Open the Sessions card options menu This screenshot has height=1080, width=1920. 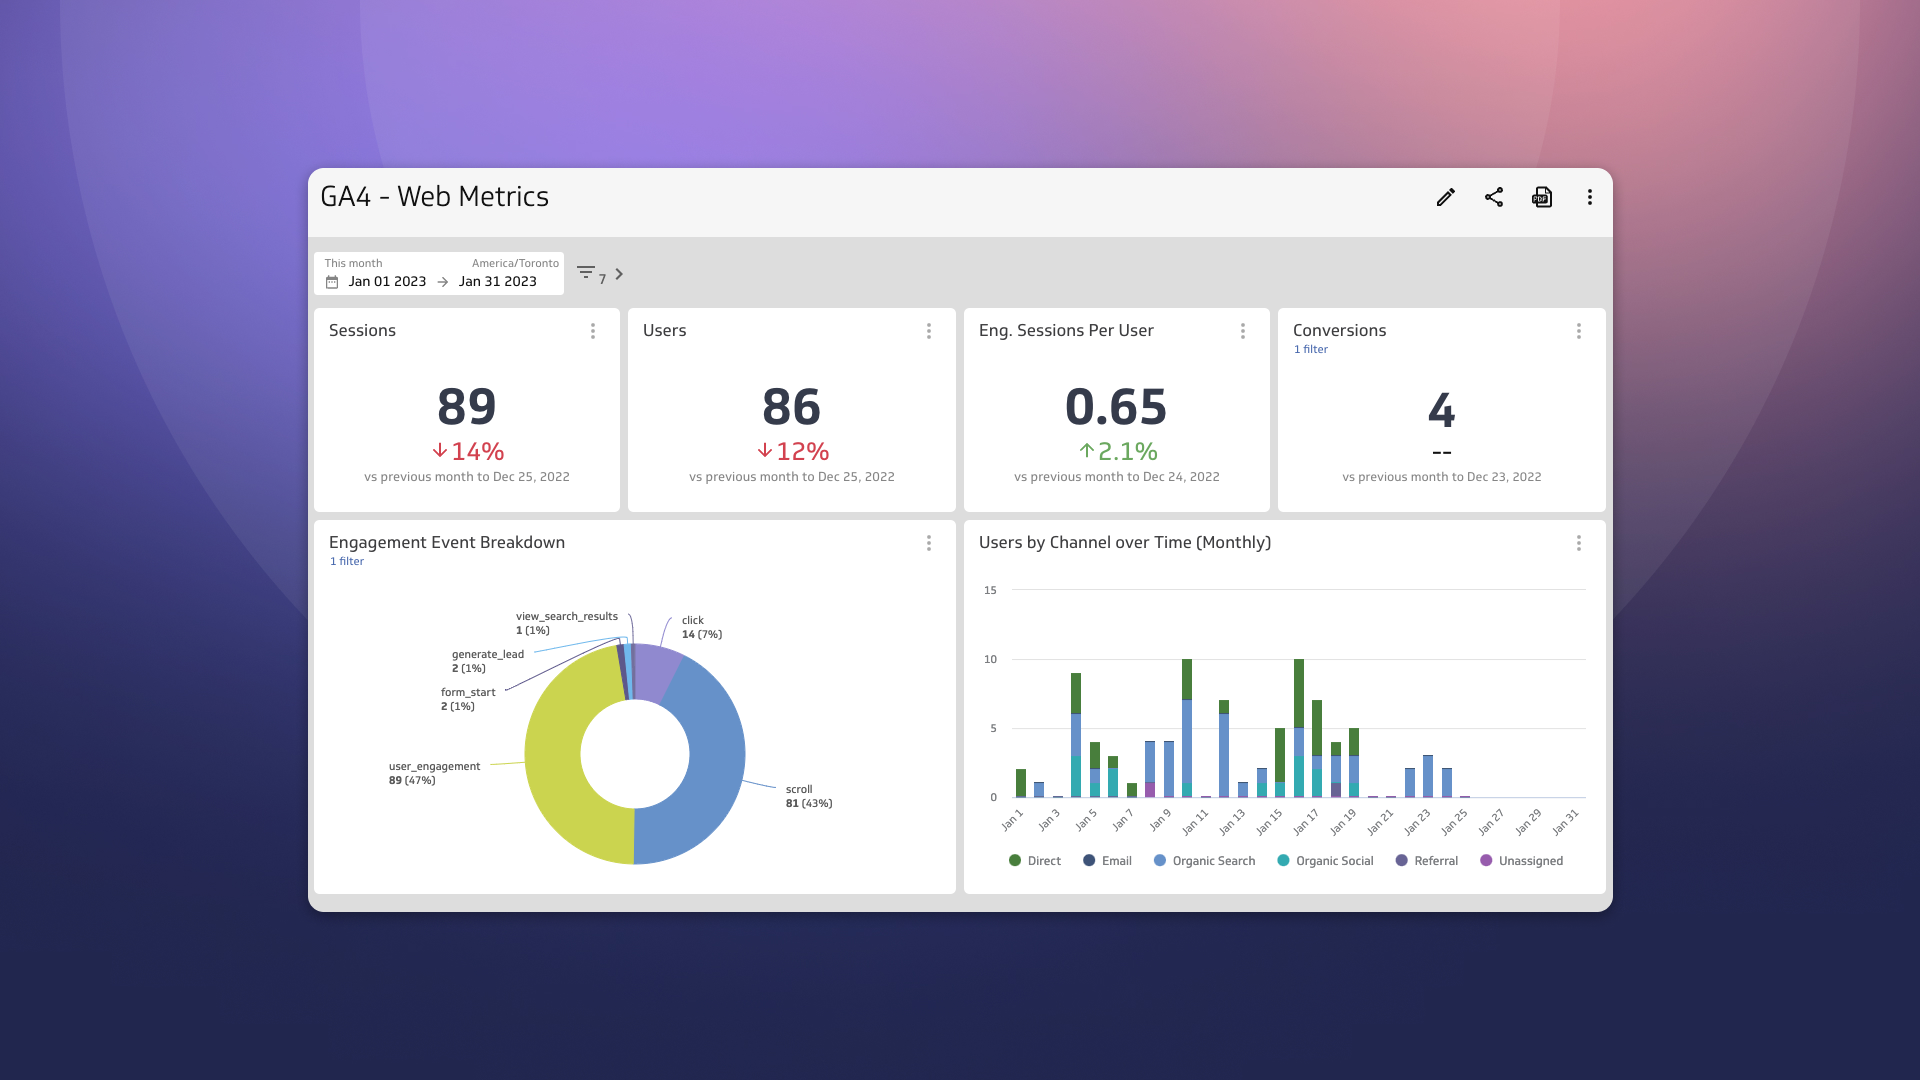tap(593, 331)
